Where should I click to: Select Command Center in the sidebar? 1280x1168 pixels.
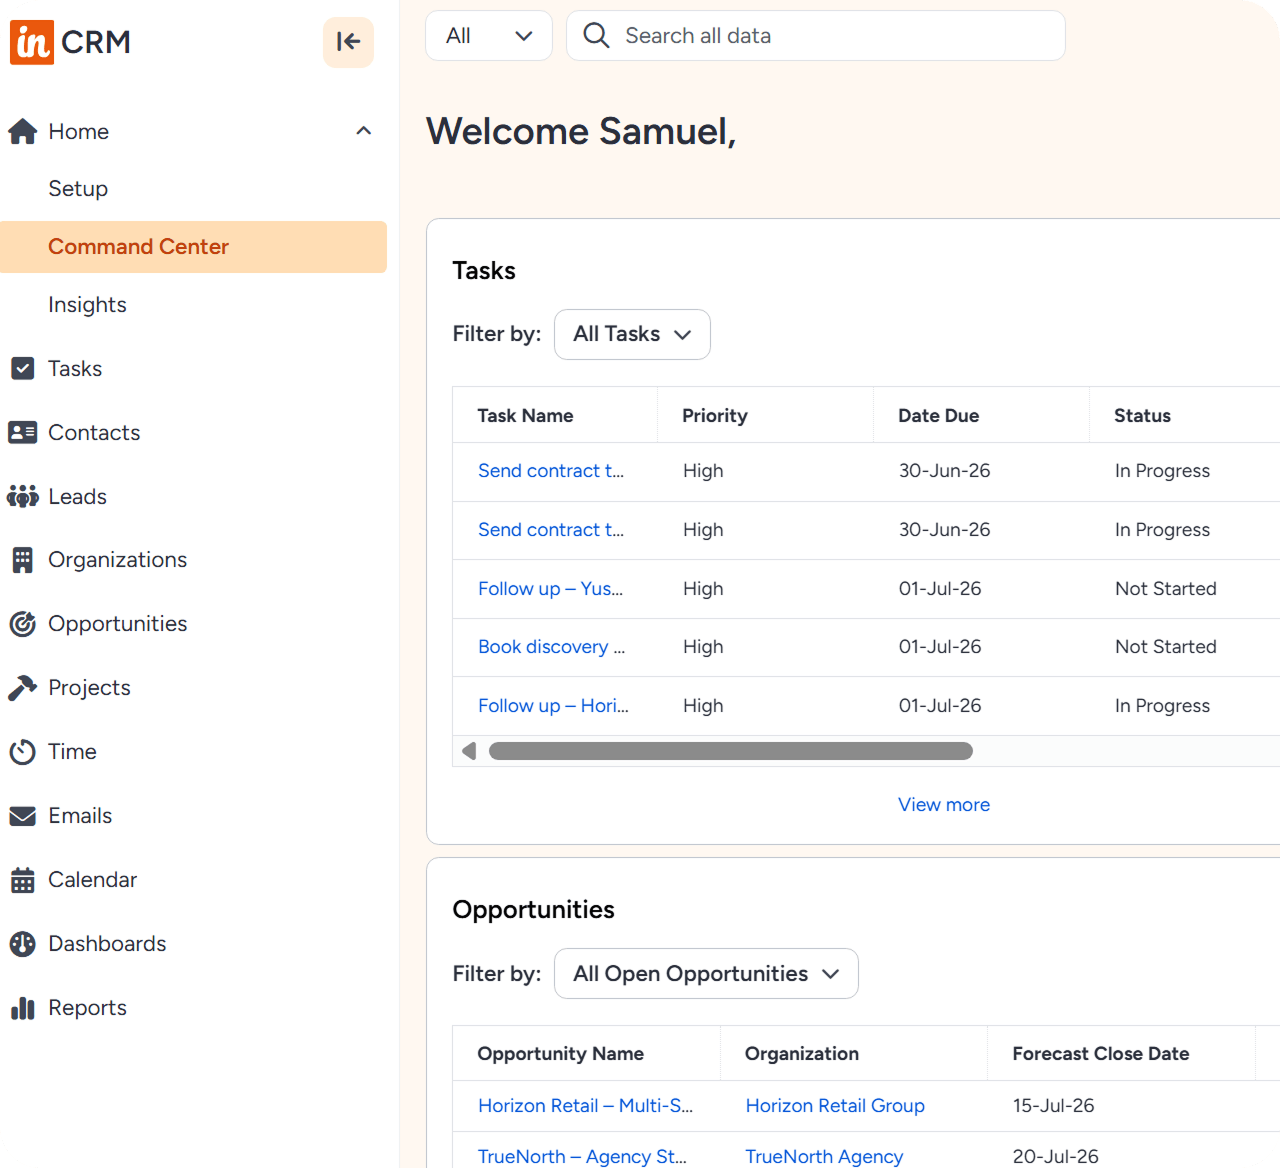[193, 247]
